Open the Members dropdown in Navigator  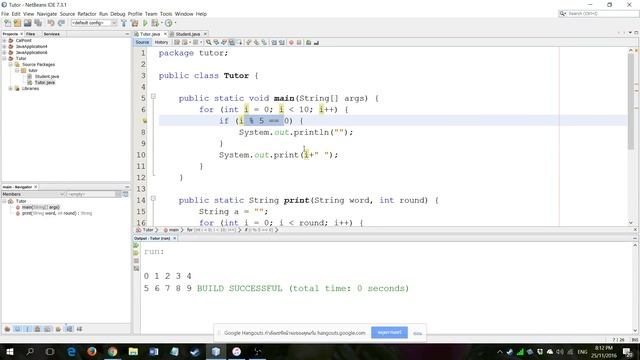tap(33, 194)
